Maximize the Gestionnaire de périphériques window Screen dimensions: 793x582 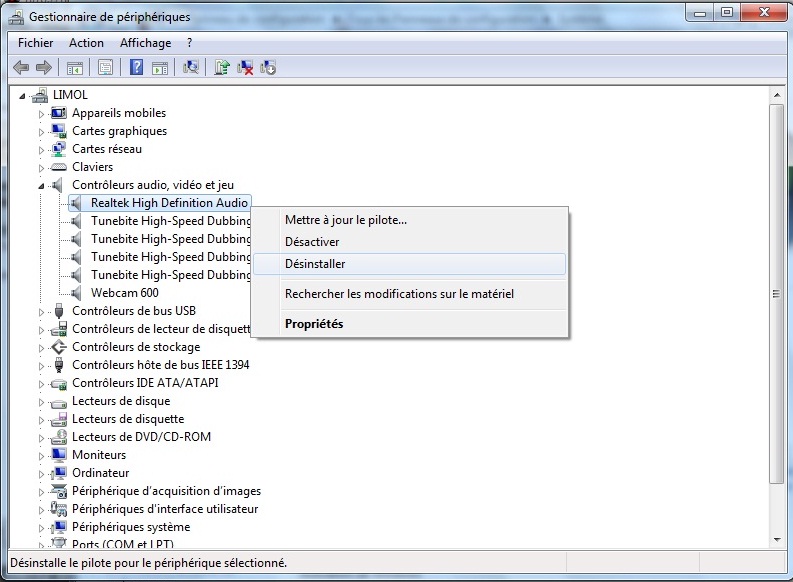(727, 13)
